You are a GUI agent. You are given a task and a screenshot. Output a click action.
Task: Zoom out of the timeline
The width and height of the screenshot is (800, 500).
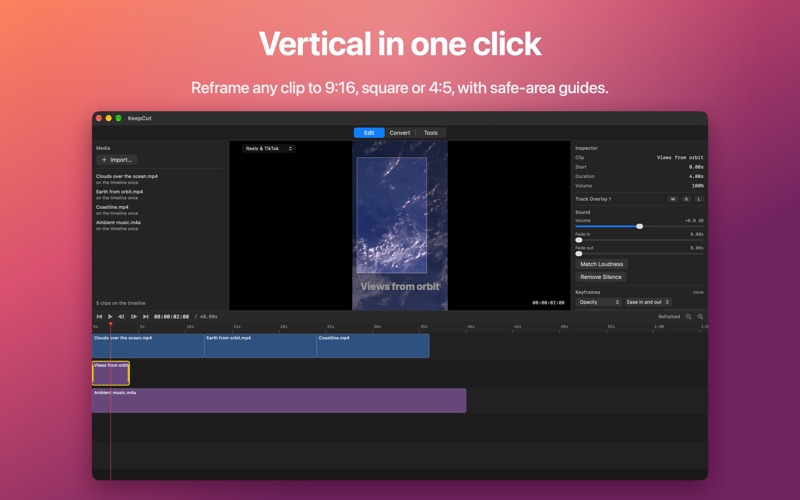(688, 317)
